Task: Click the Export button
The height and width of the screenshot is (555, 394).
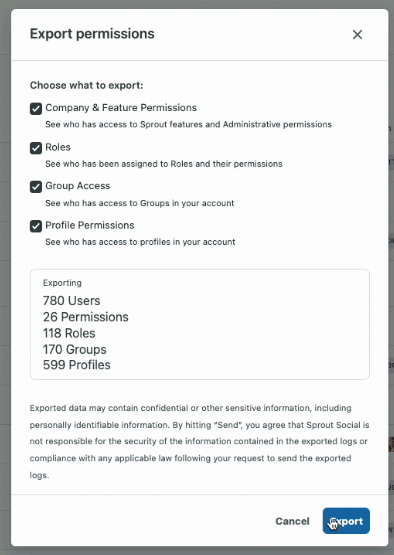Action: [346, 521]
